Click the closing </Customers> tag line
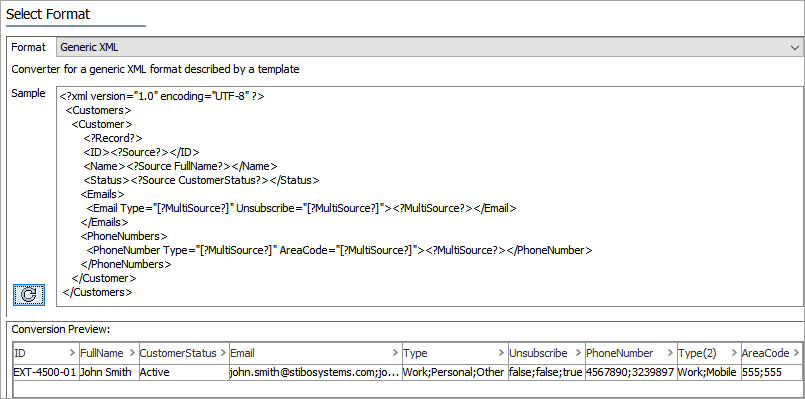 tap(98, 292)
